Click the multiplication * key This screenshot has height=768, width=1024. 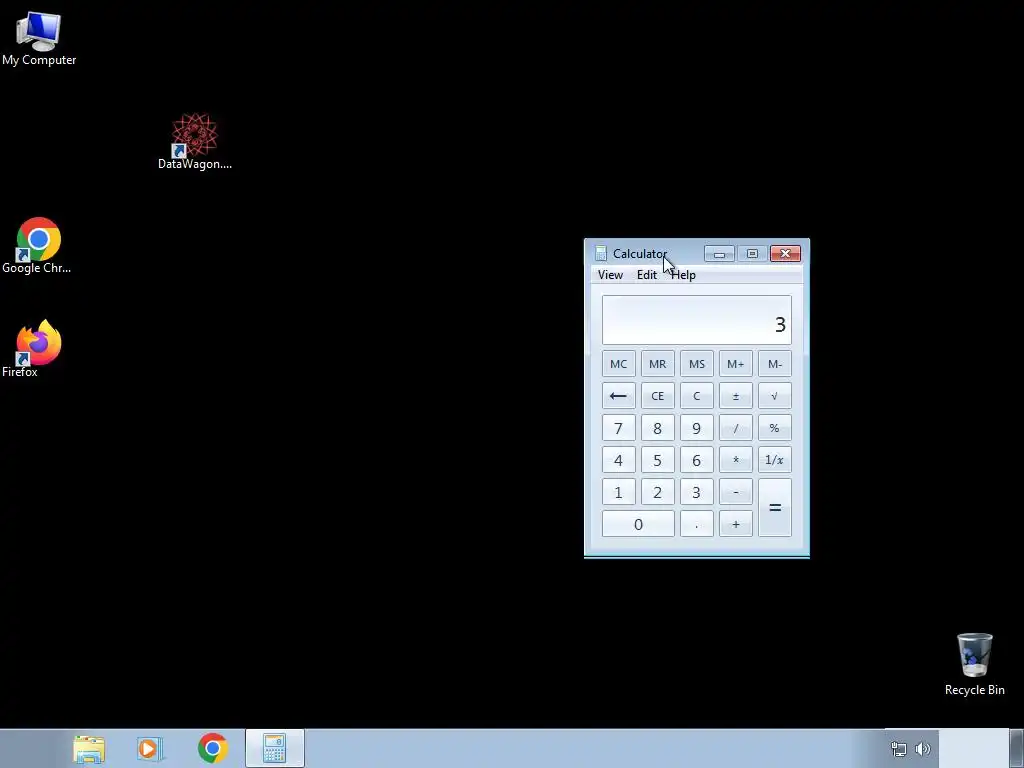pyautogui.click(x=736, y=460)
